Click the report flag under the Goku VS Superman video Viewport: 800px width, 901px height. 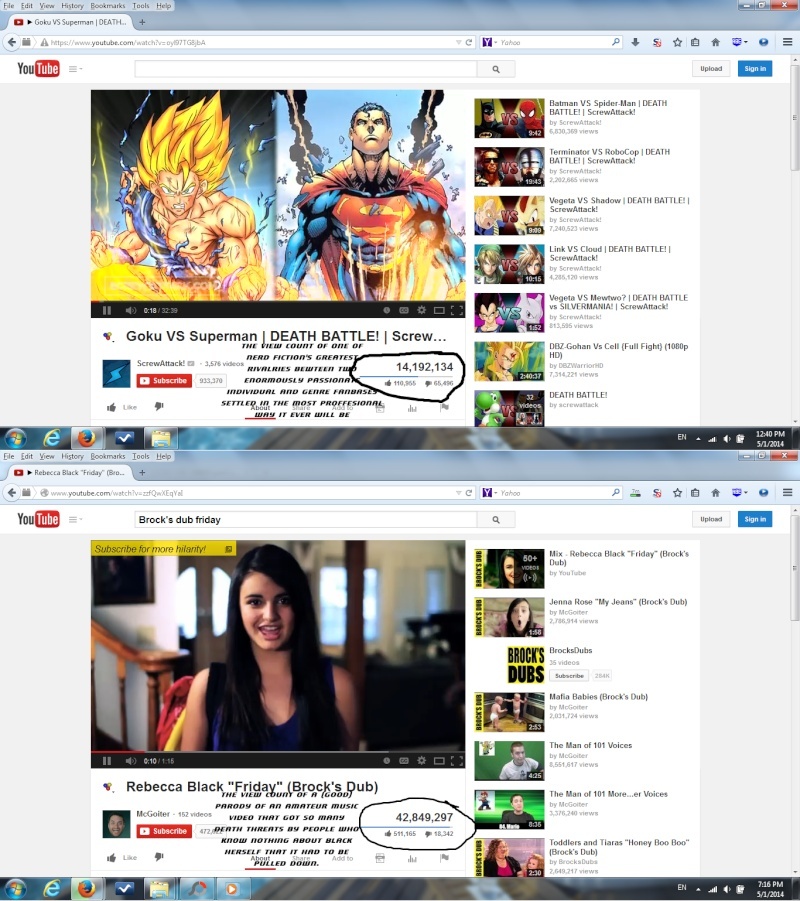coord(444,407)
